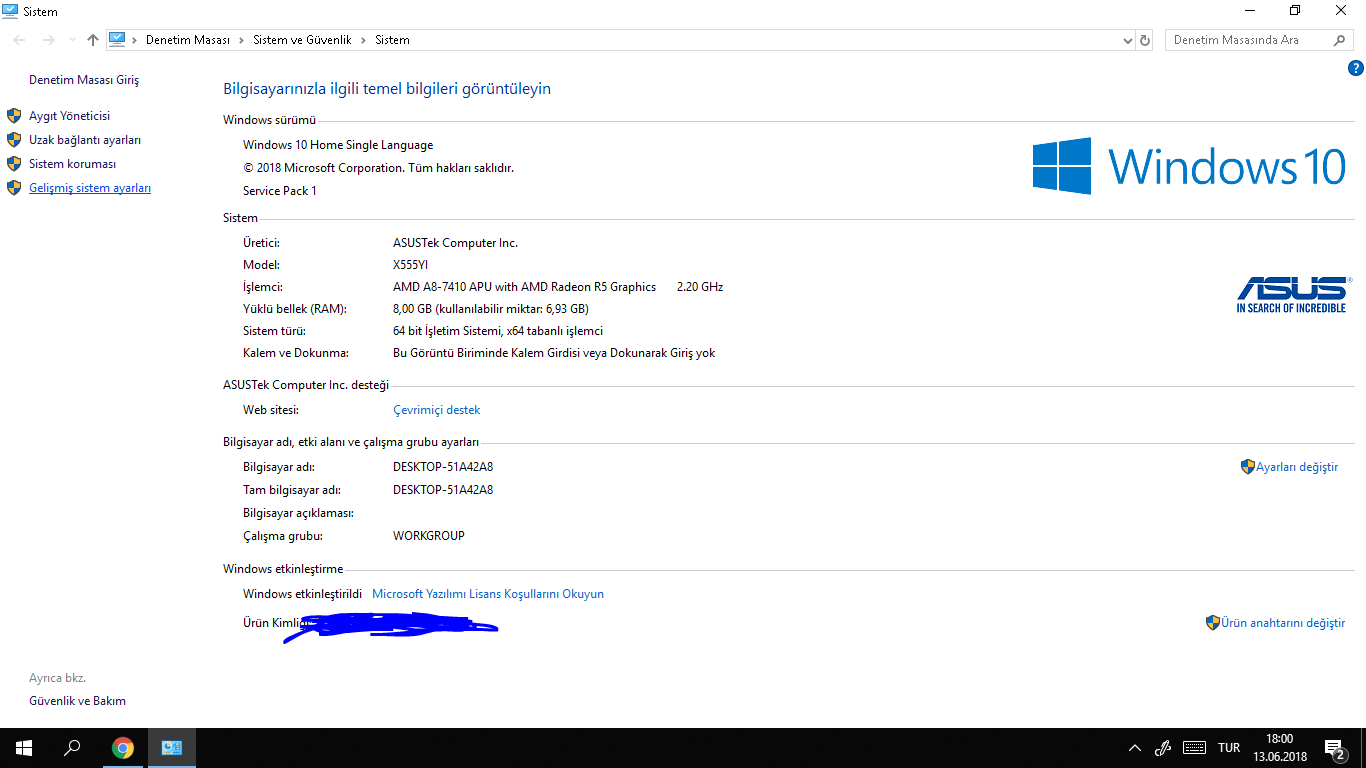
Task: Click the text X555YI model value
Action: coord(410,265)
